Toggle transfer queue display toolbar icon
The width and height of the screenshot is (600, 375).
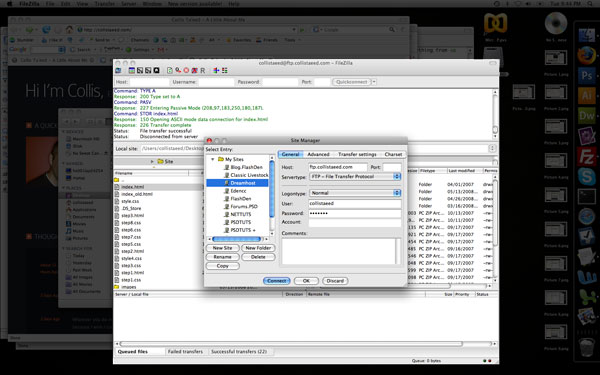pos(156,70)
